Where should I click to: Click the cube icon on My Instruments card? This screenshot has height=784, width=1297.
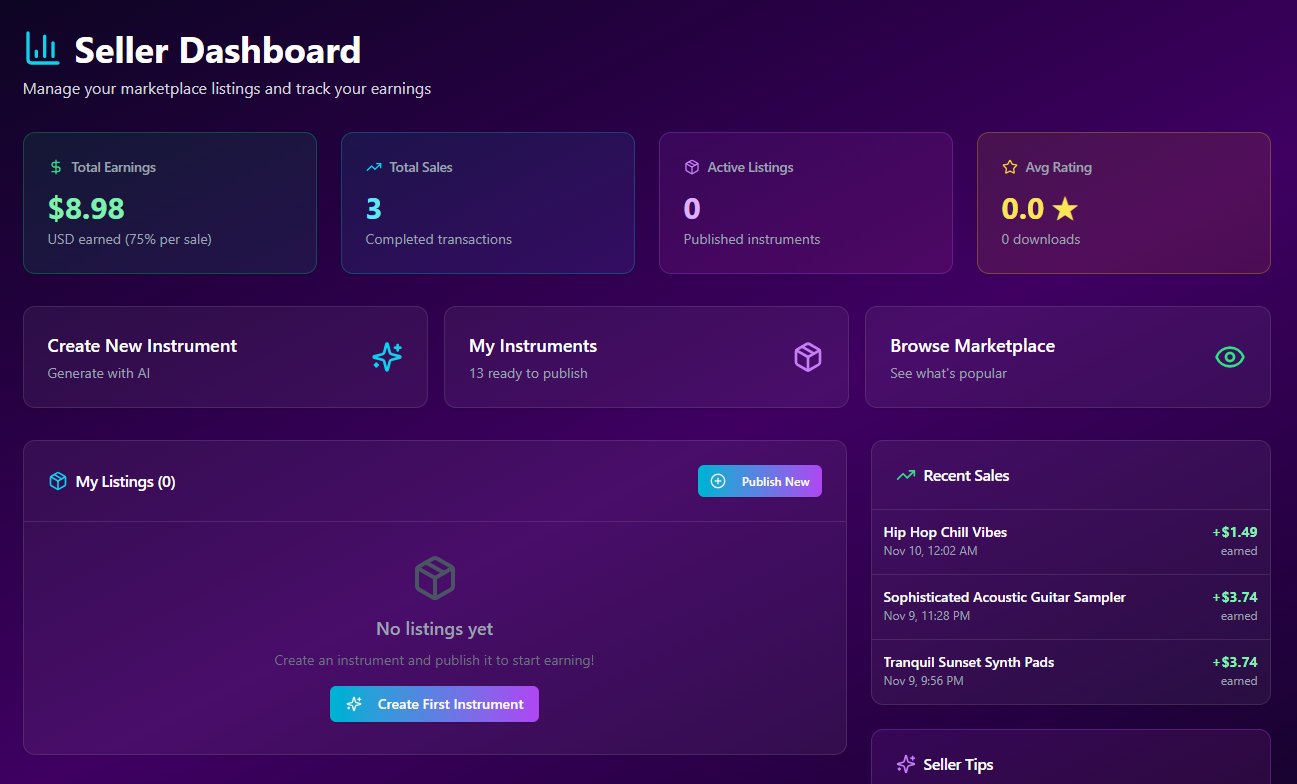808,357
